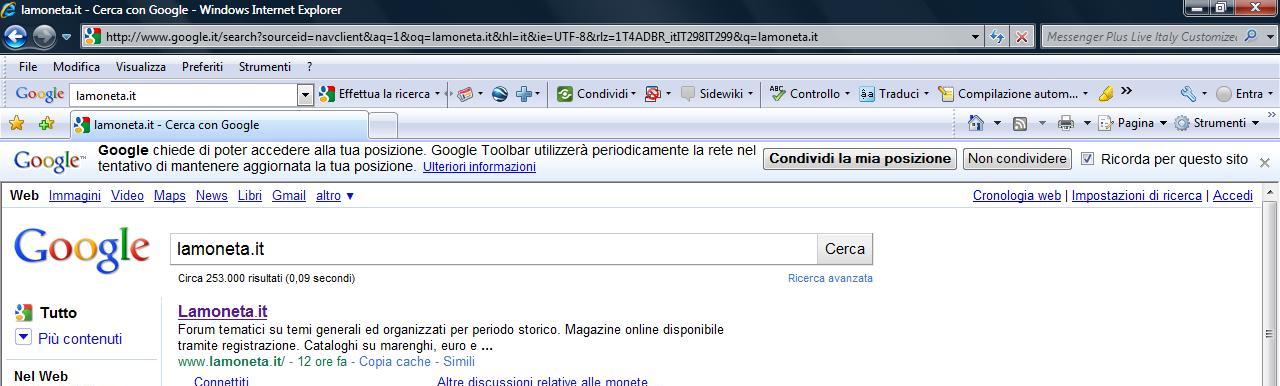This screenshot has height=386, width=1280.
Task: Open the Print dropdown arrow
Action: click(1087, 123)
